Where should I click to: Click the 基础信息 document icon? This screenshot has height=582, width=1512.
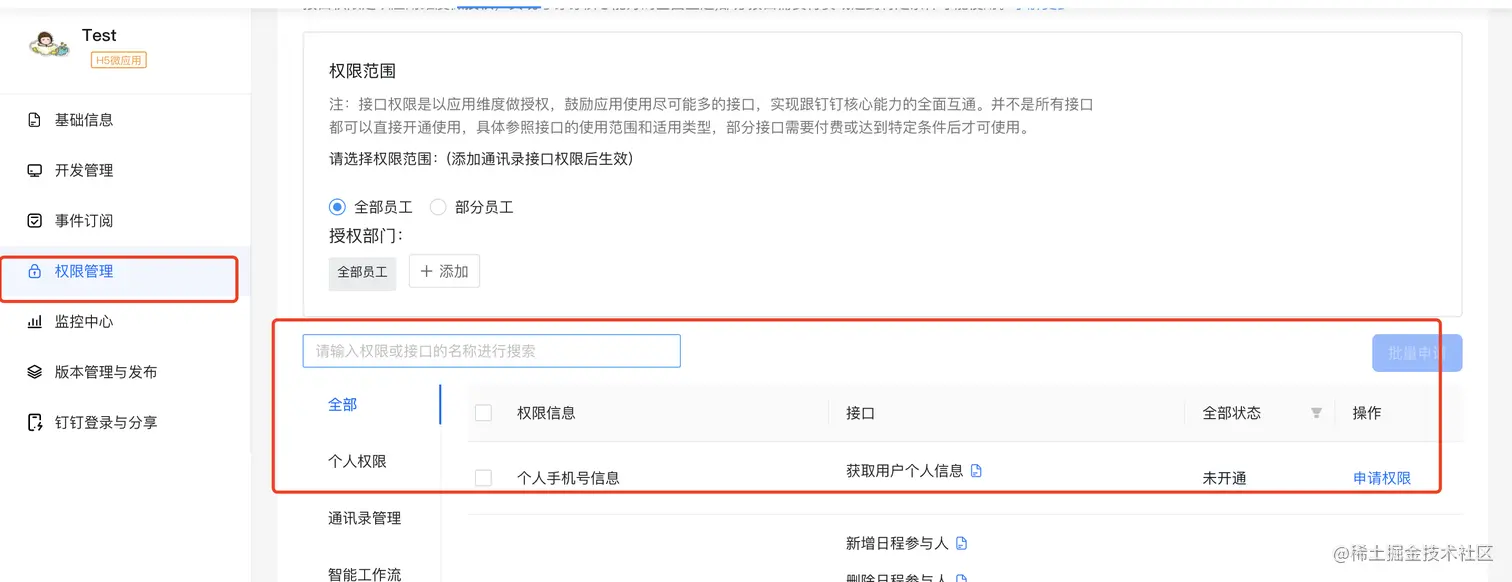pos(34,120)
